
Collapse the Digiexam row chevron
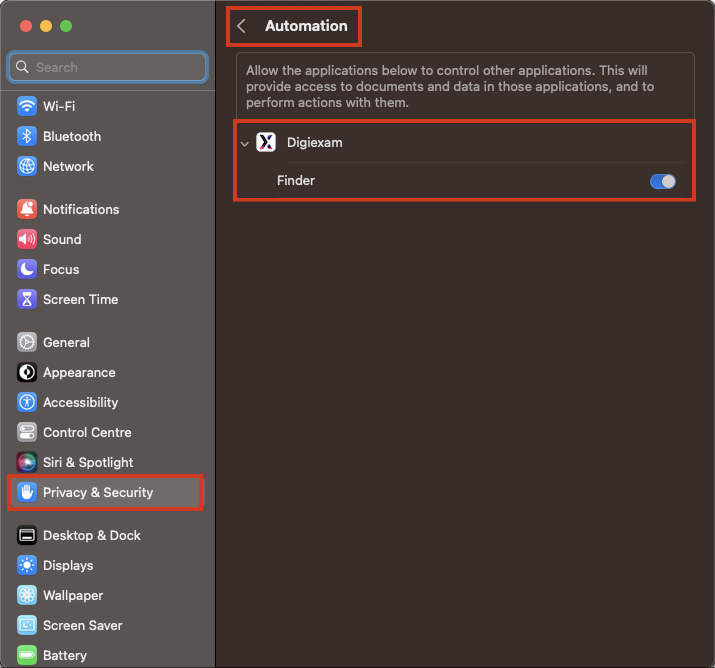pos(245,144)
